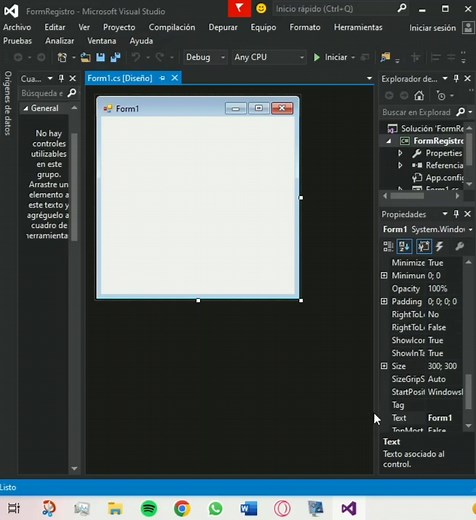
Task: Expand the Referencias node
Action: pos(400,165)
